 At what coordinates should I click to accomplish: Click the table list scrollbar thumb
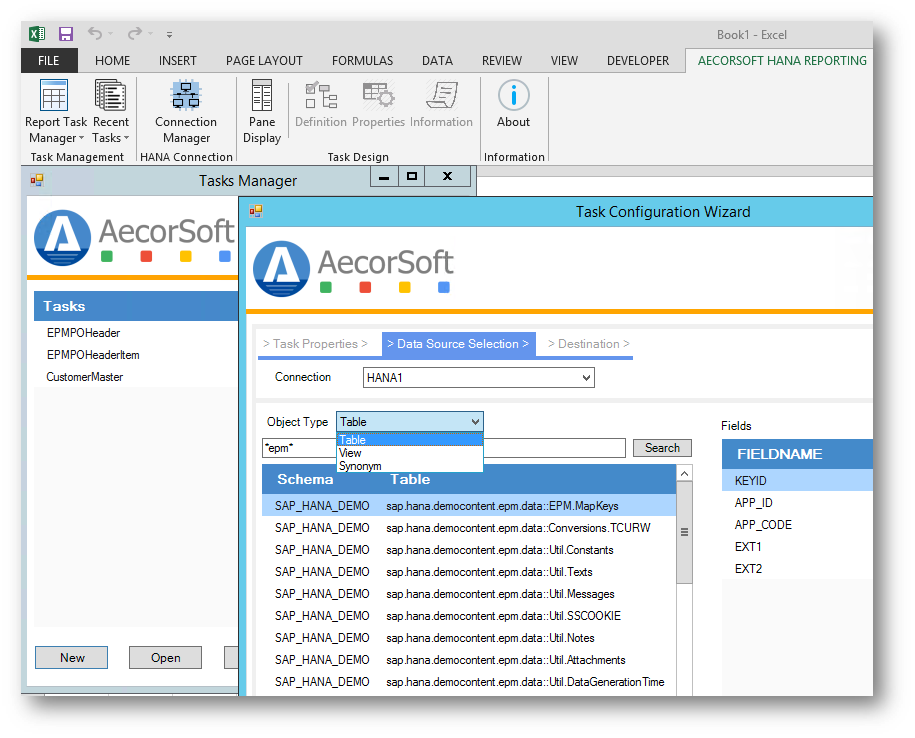pos(684,532)
